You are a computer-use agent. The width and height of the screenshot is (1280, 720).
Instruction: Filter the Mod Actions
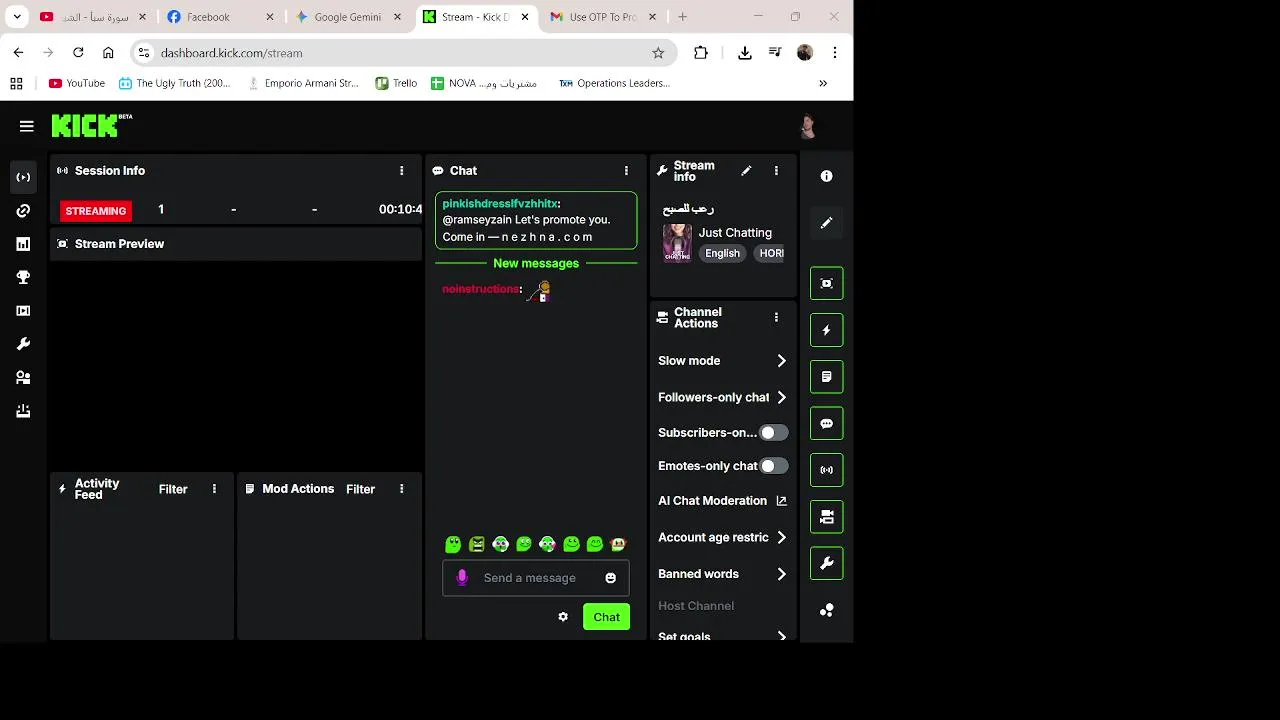pos(360,489)
